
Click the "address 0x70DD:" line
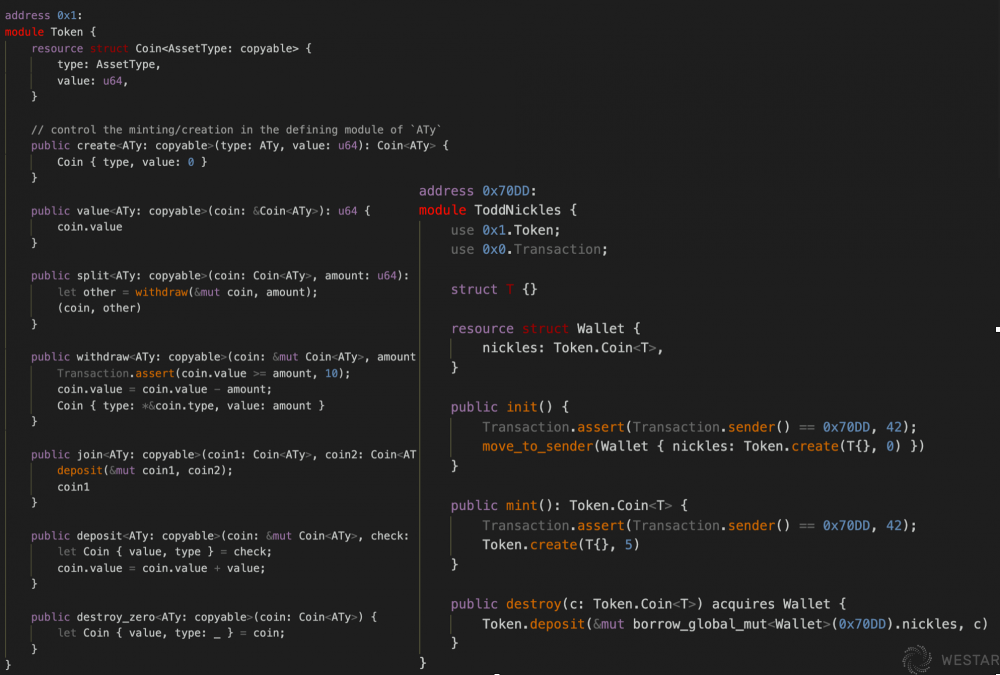pos(478,191)
